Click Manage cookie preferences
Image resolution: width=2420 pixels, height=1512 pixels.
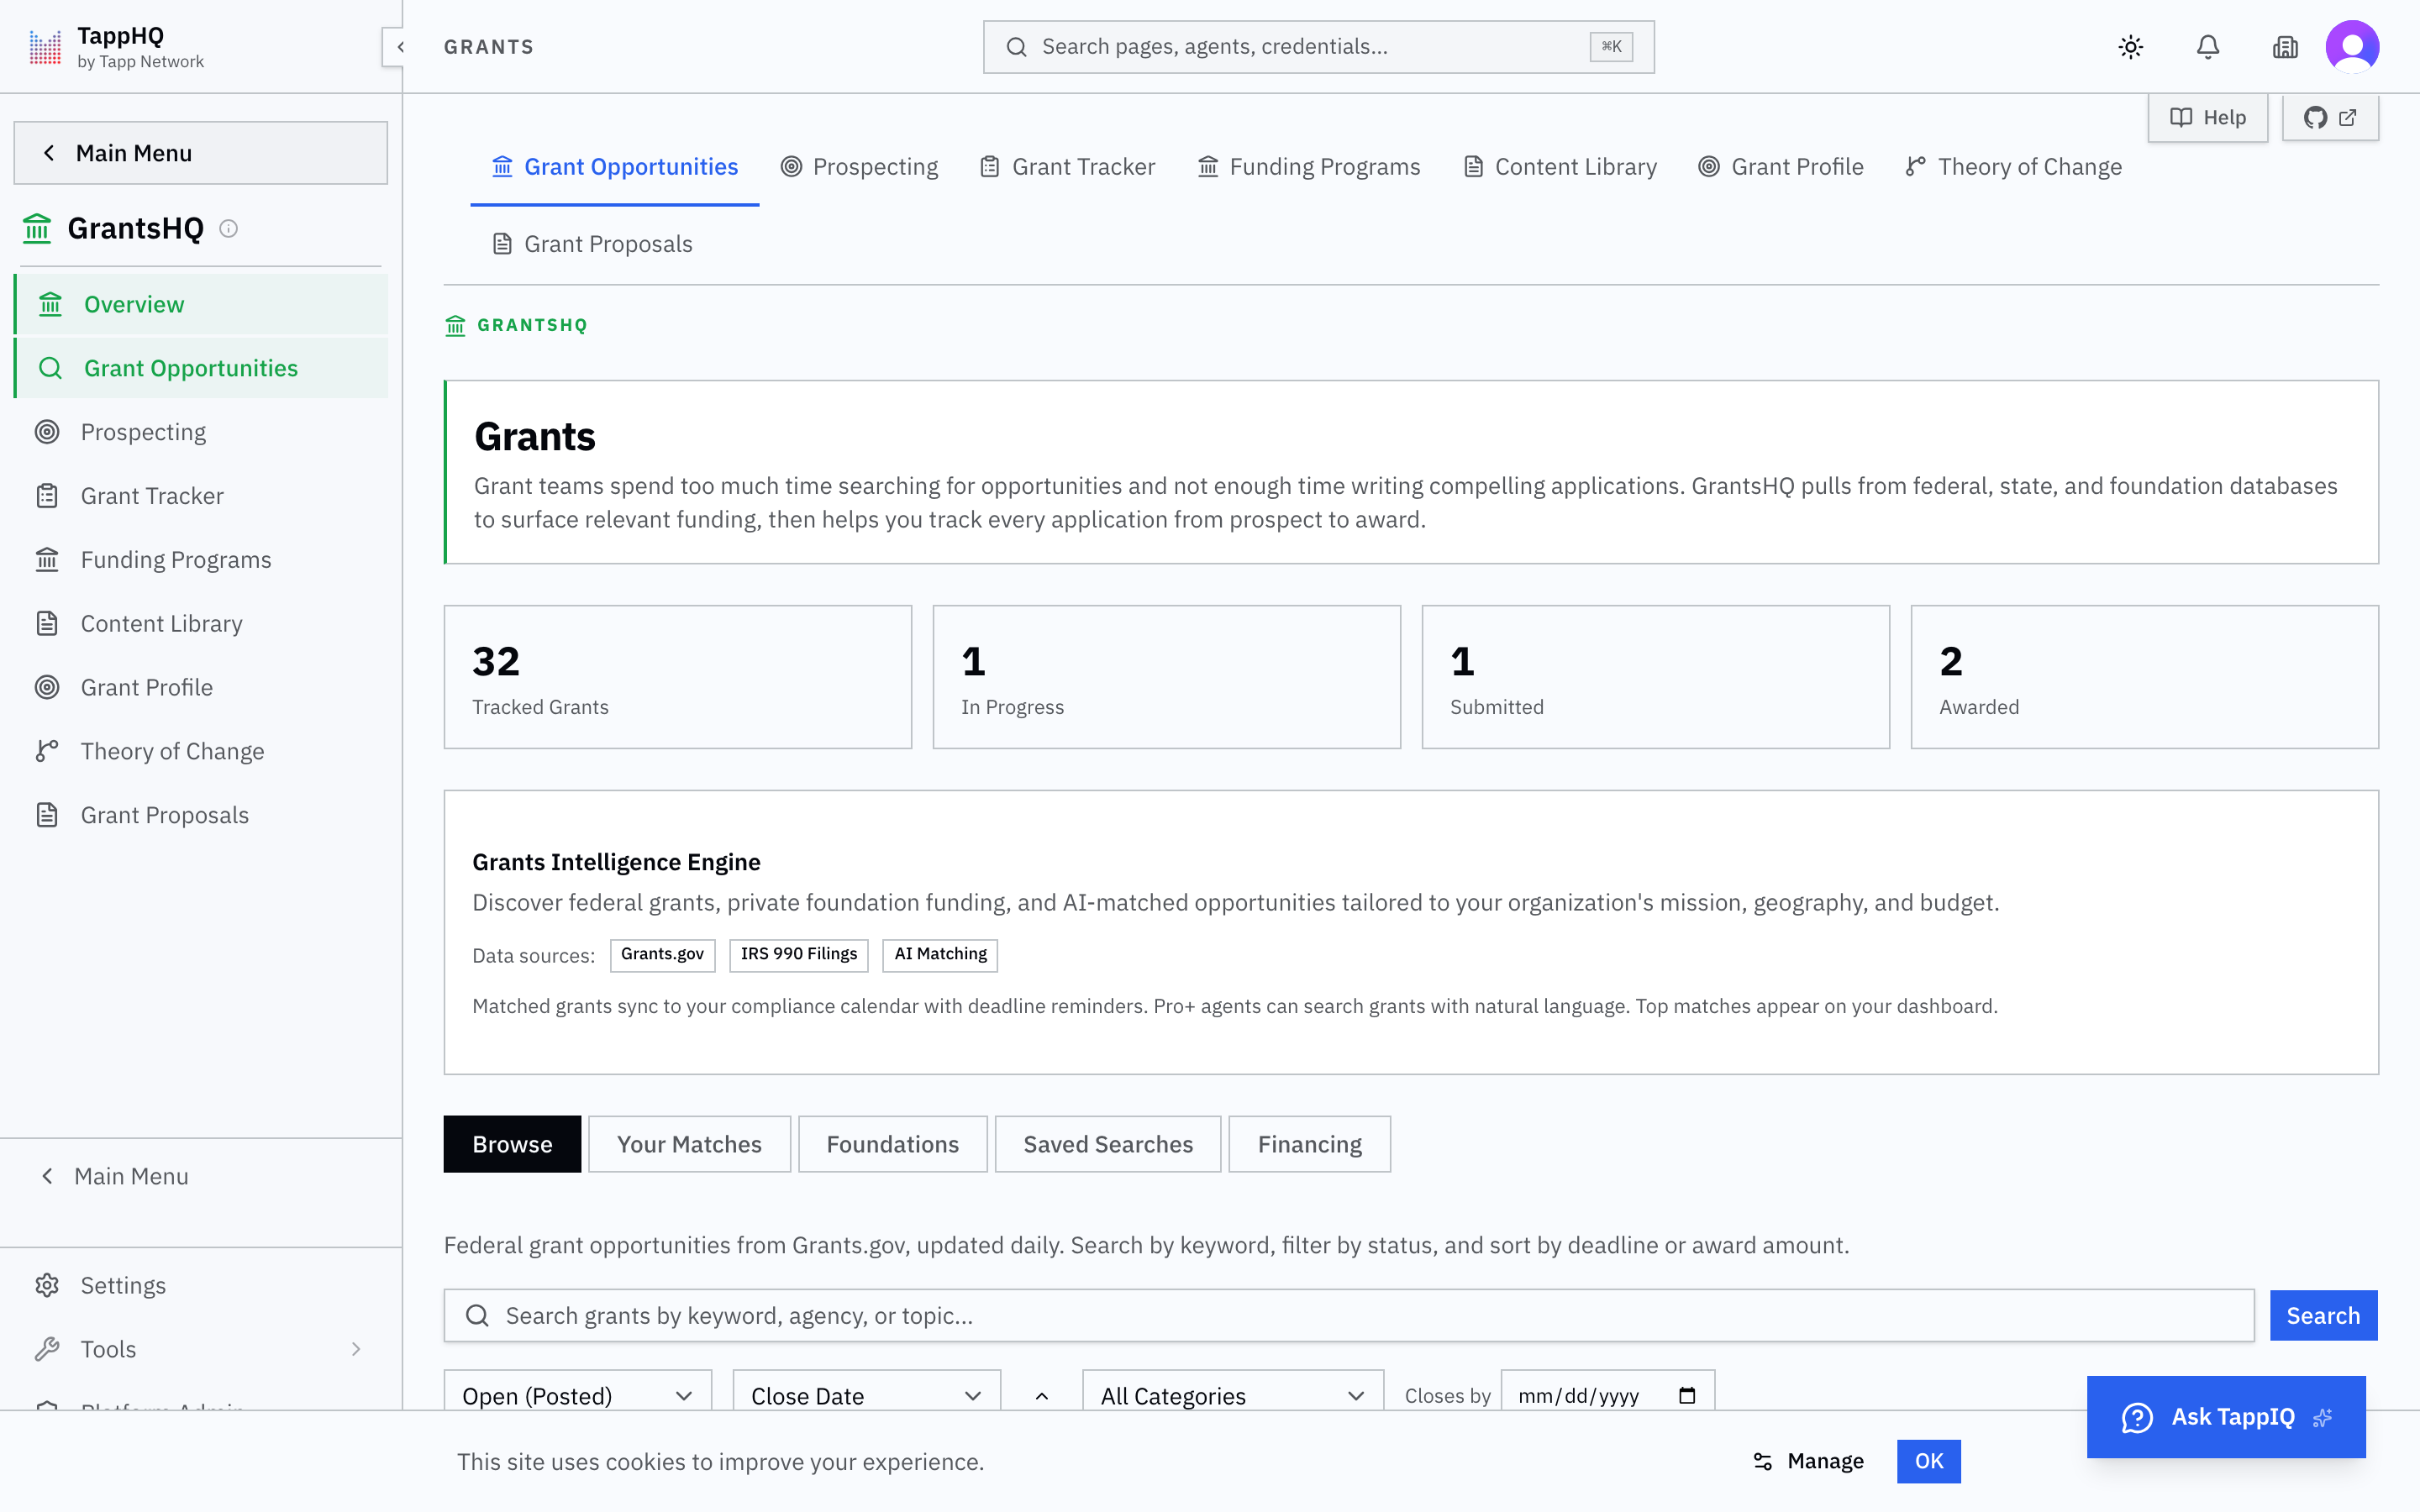pos(1809,1461)
